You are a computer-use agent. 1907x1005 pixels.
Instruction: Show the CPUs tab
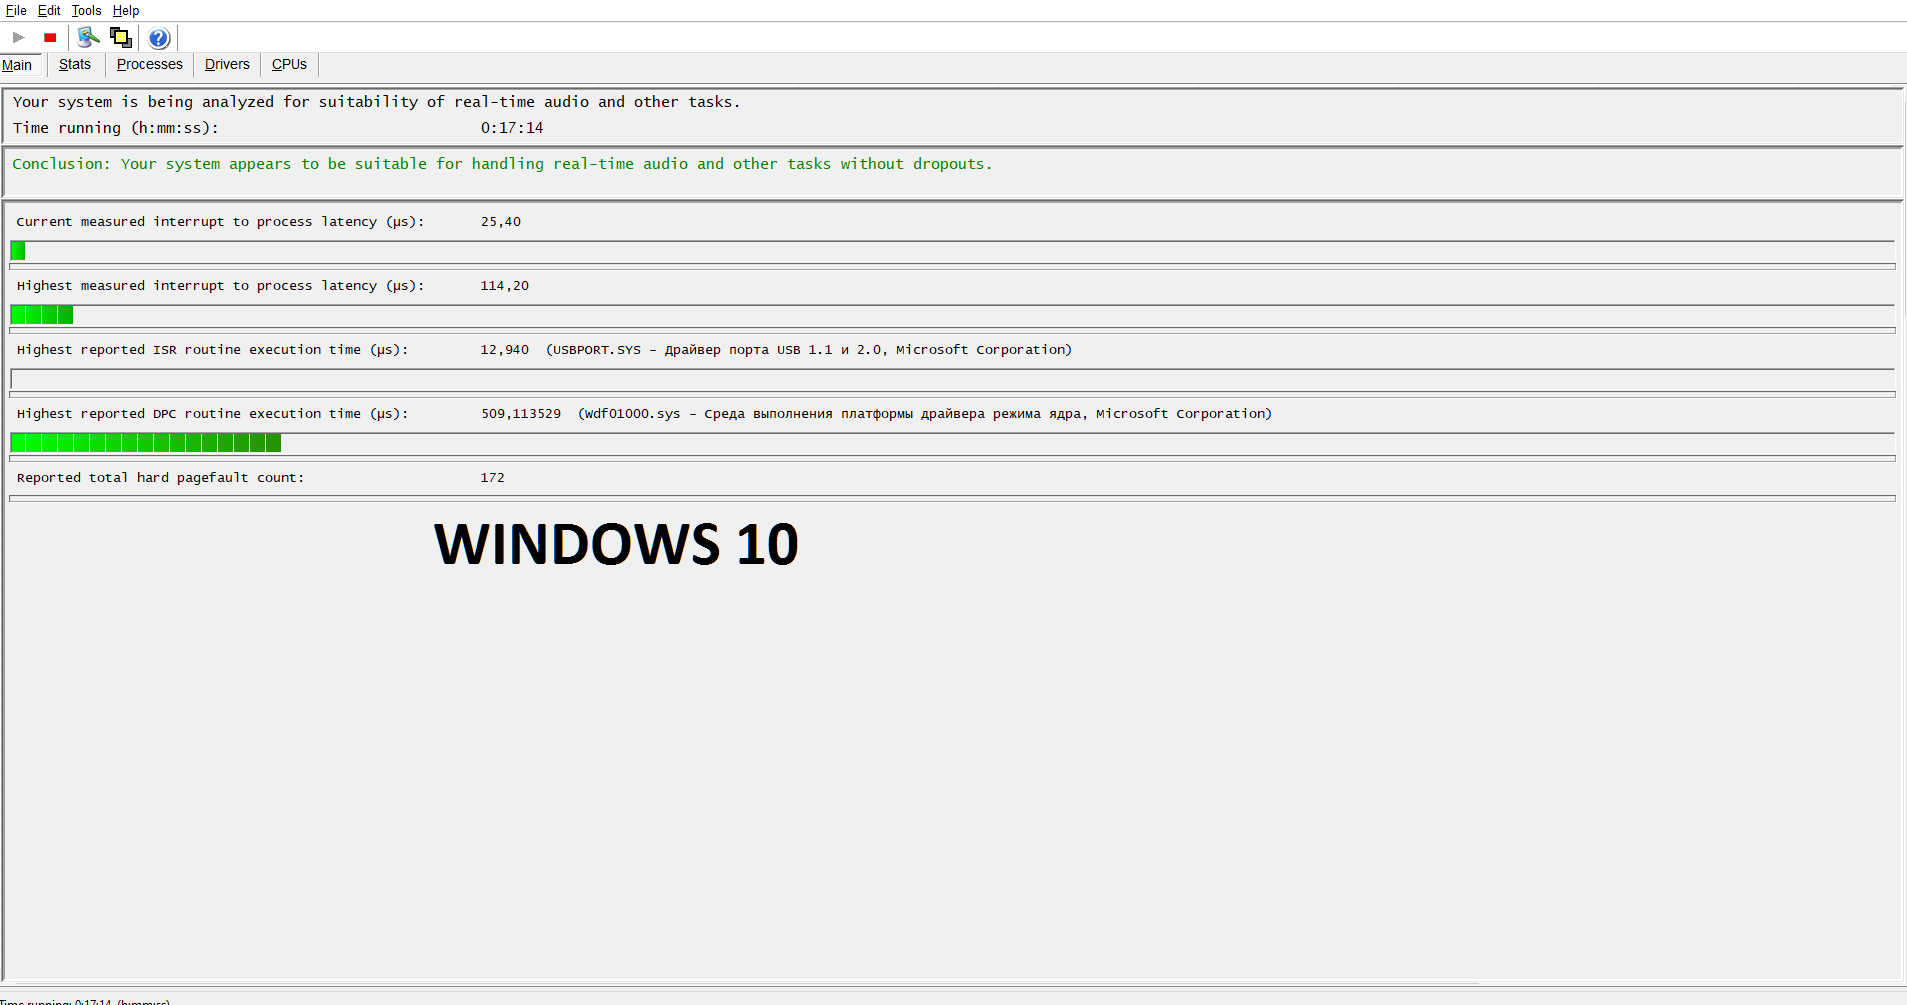[290, 65]
